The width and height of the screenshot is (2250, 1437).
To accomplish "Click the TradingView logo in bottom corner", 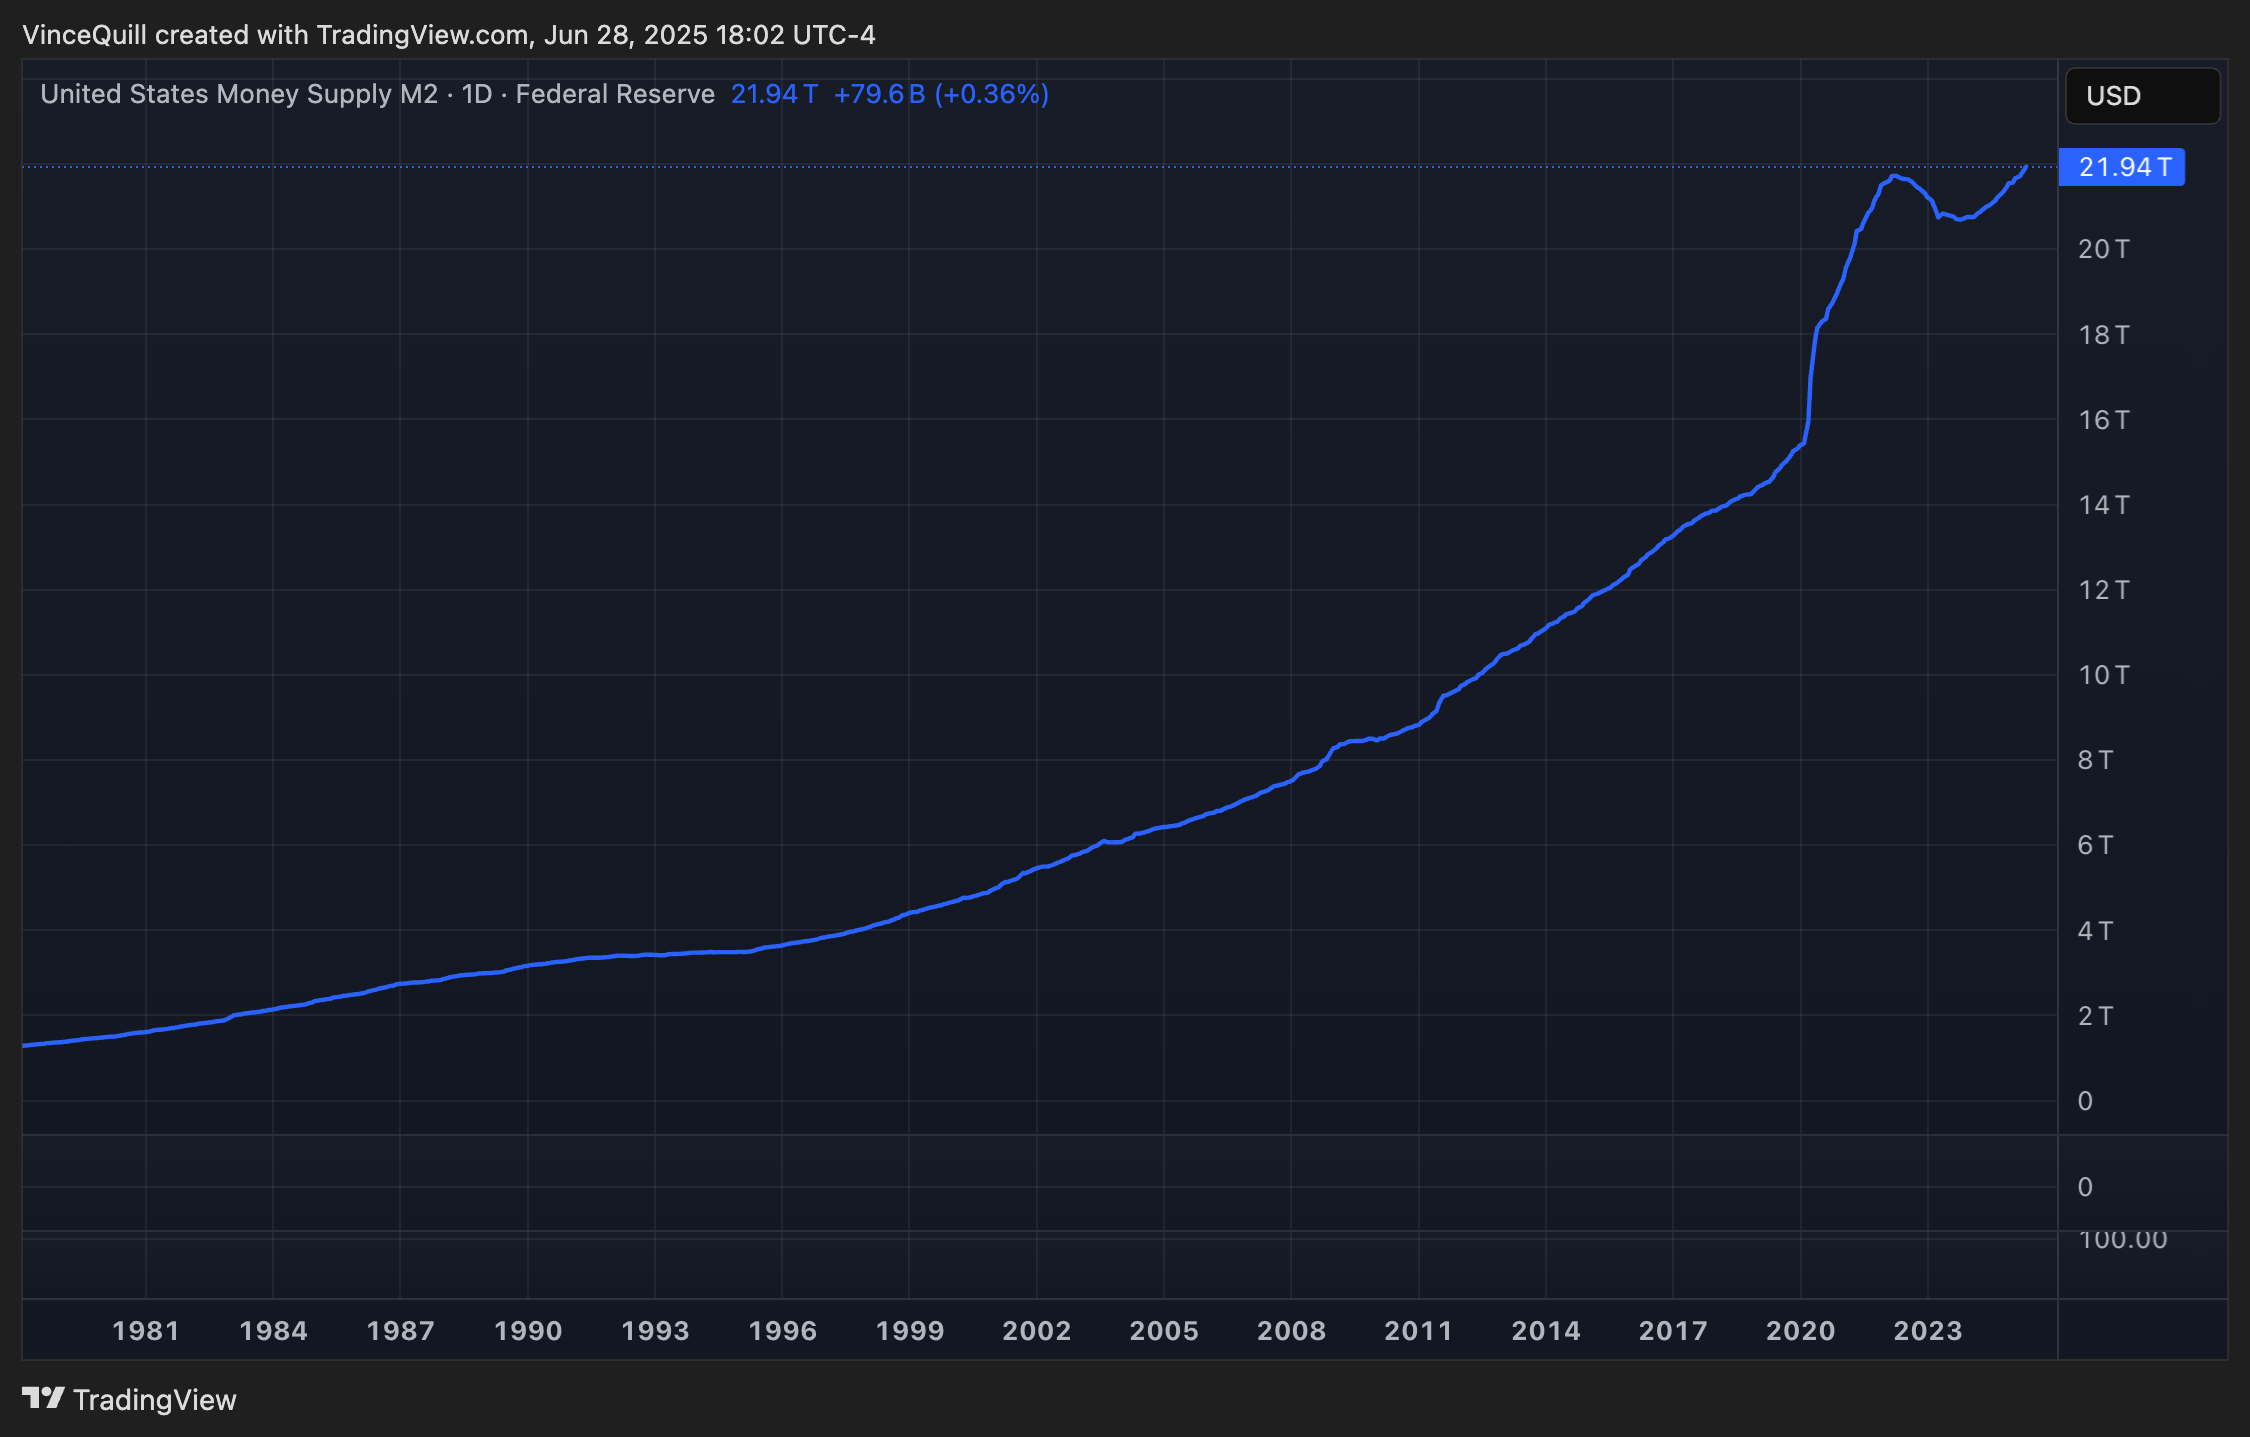I will point(130,1399).
